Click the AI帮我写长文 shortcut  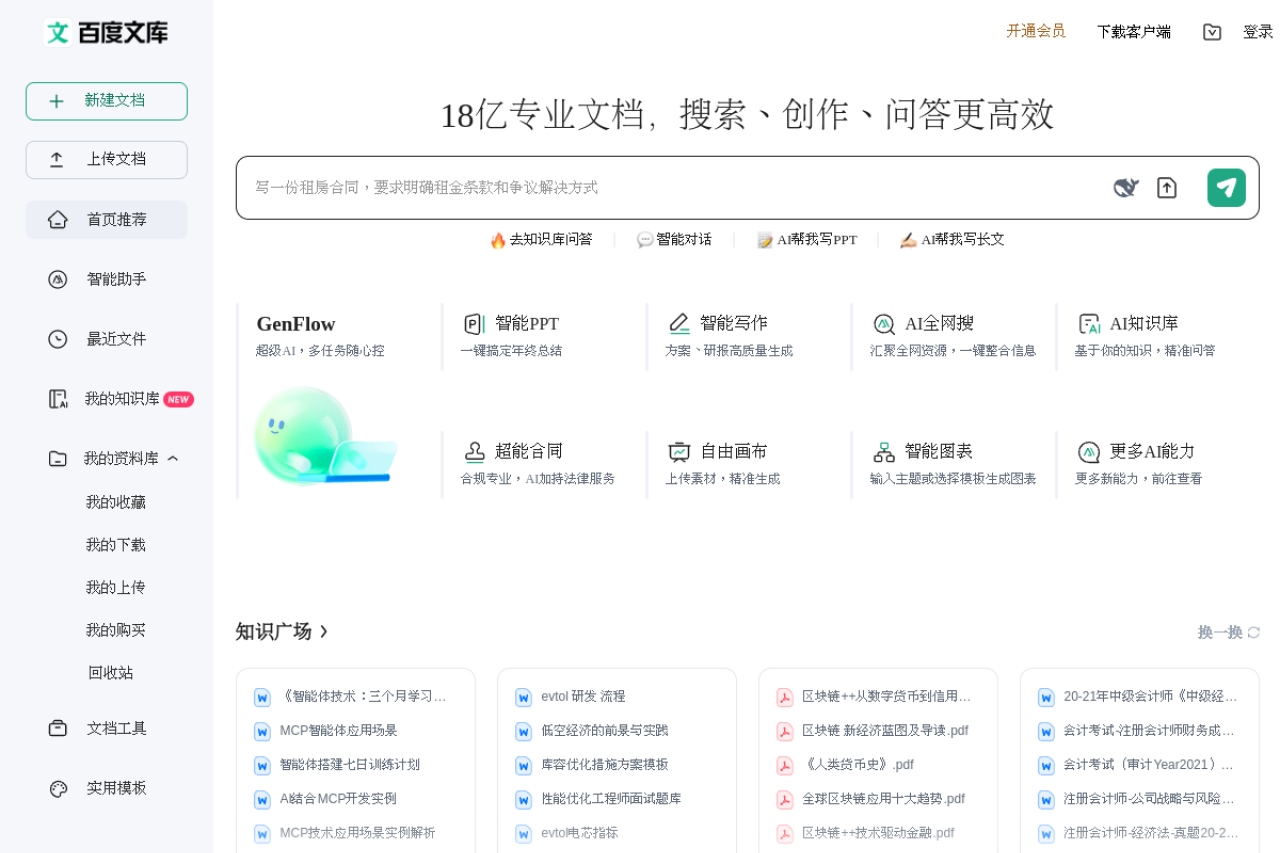952,240
